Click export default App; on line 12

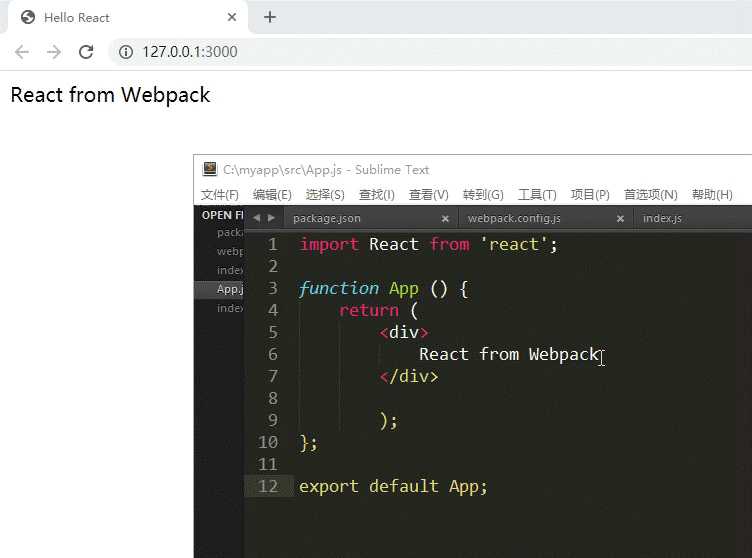(x=393, y=487)
